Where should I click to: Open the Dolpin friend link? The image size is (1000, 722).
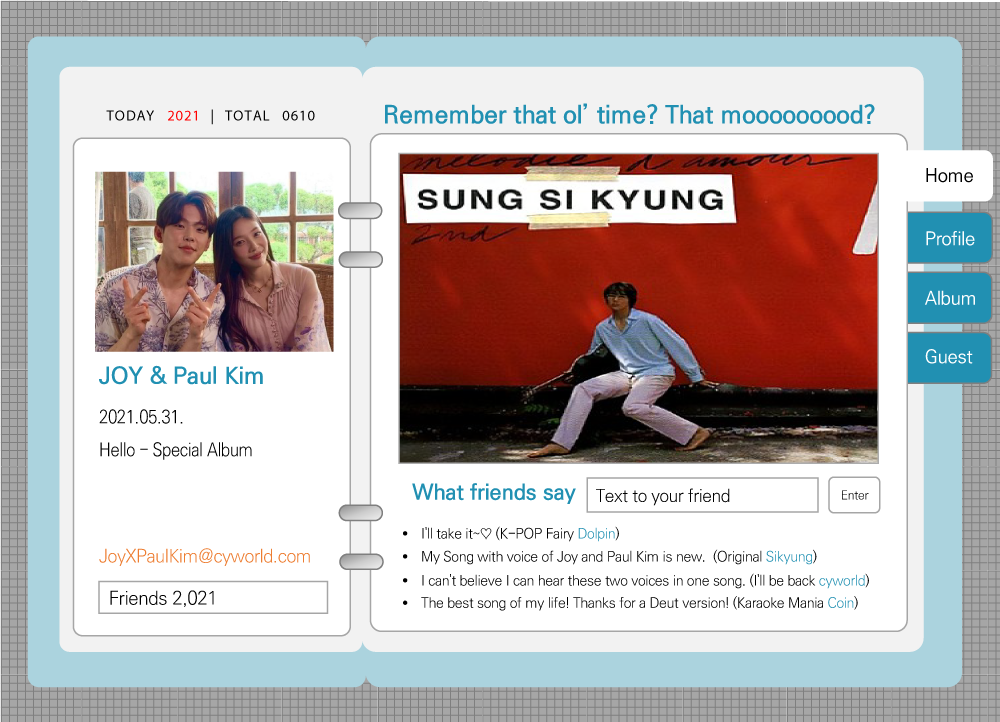point(596,533)
